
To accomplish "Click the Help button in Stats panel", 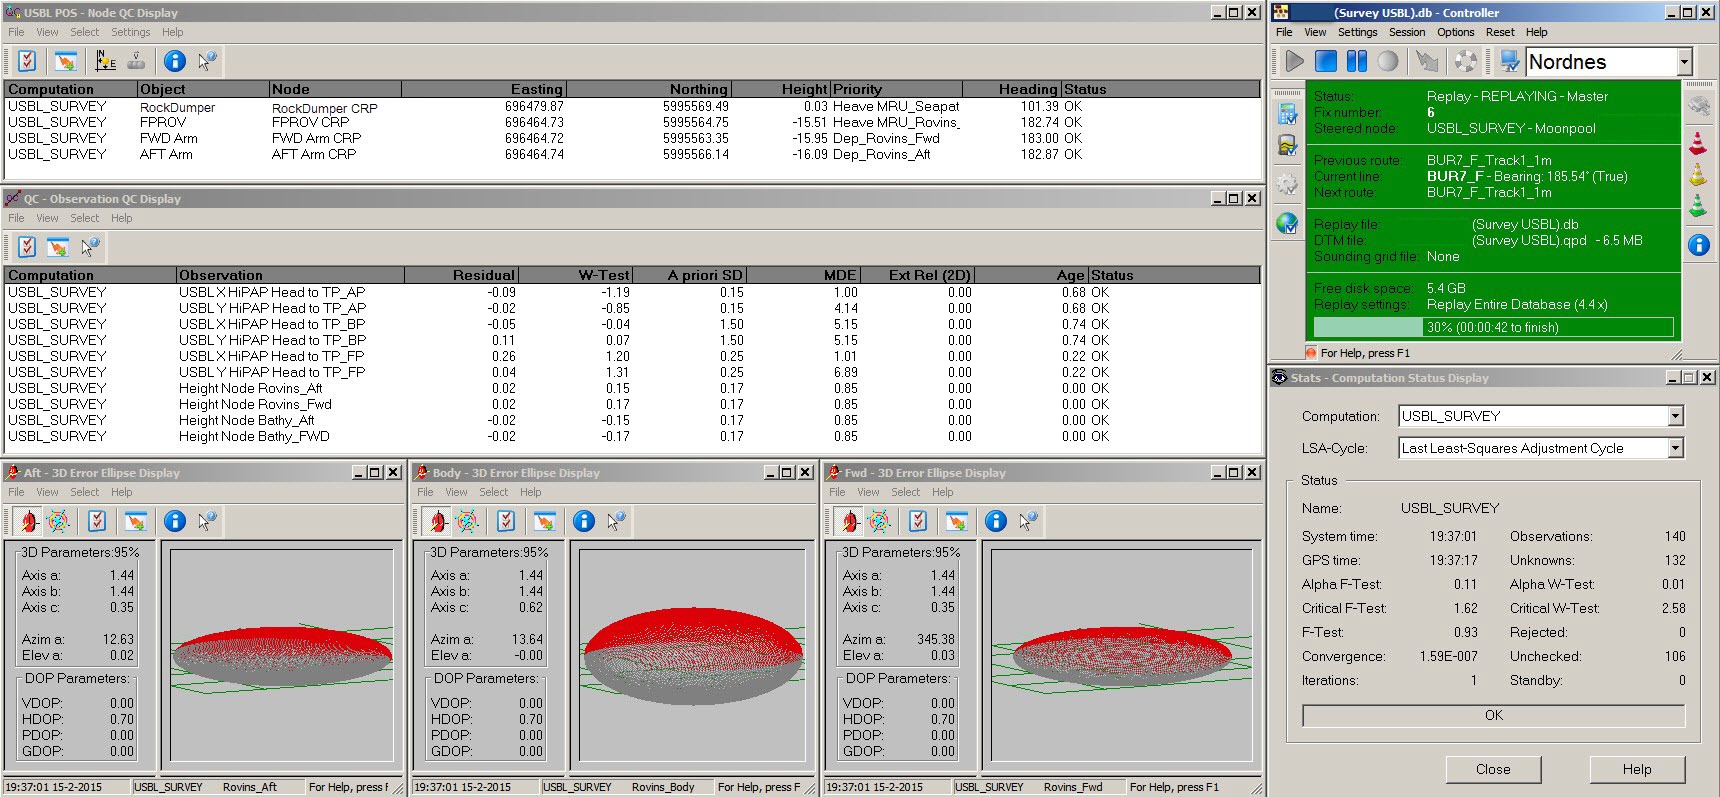I will pos(1636,769).
